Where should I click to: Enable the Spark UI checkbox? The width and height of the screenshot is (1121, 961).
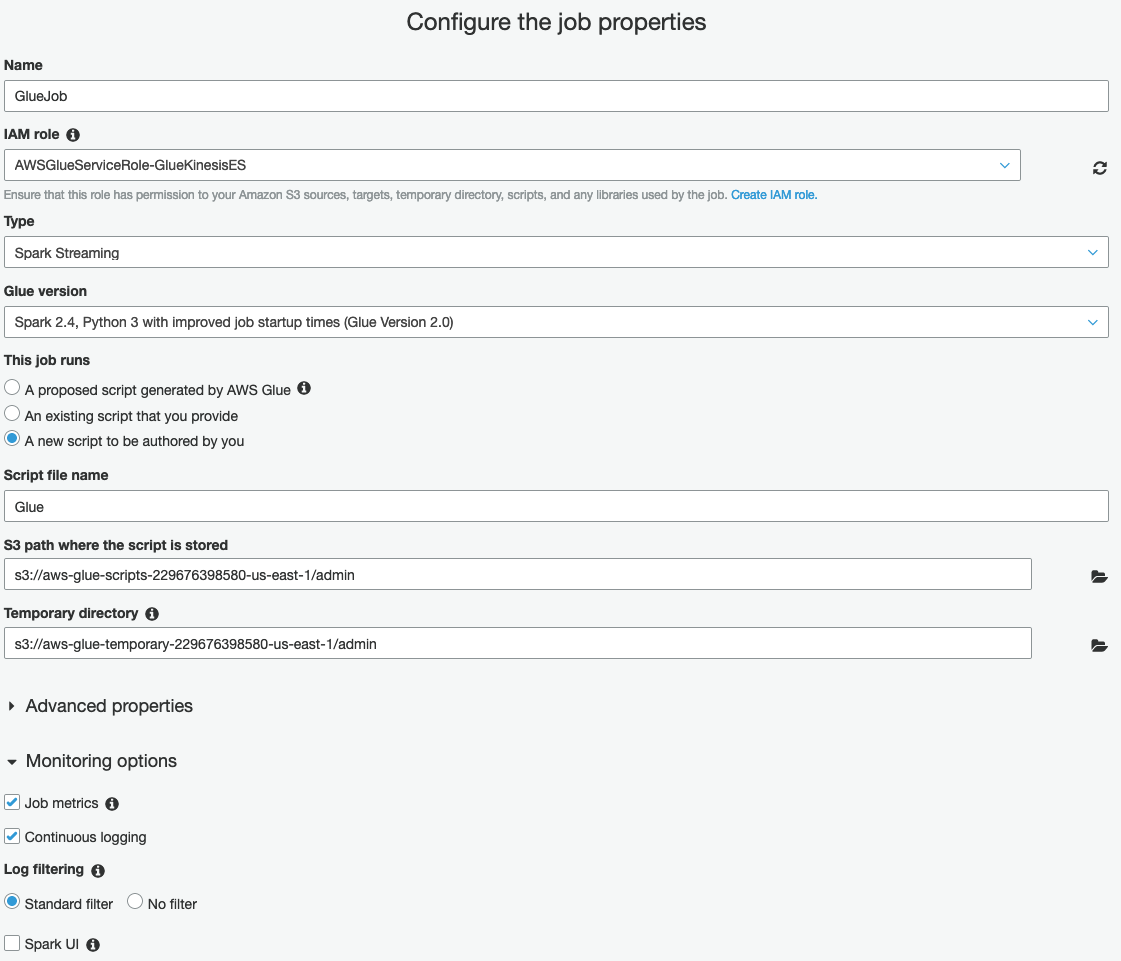click(12, 943)
